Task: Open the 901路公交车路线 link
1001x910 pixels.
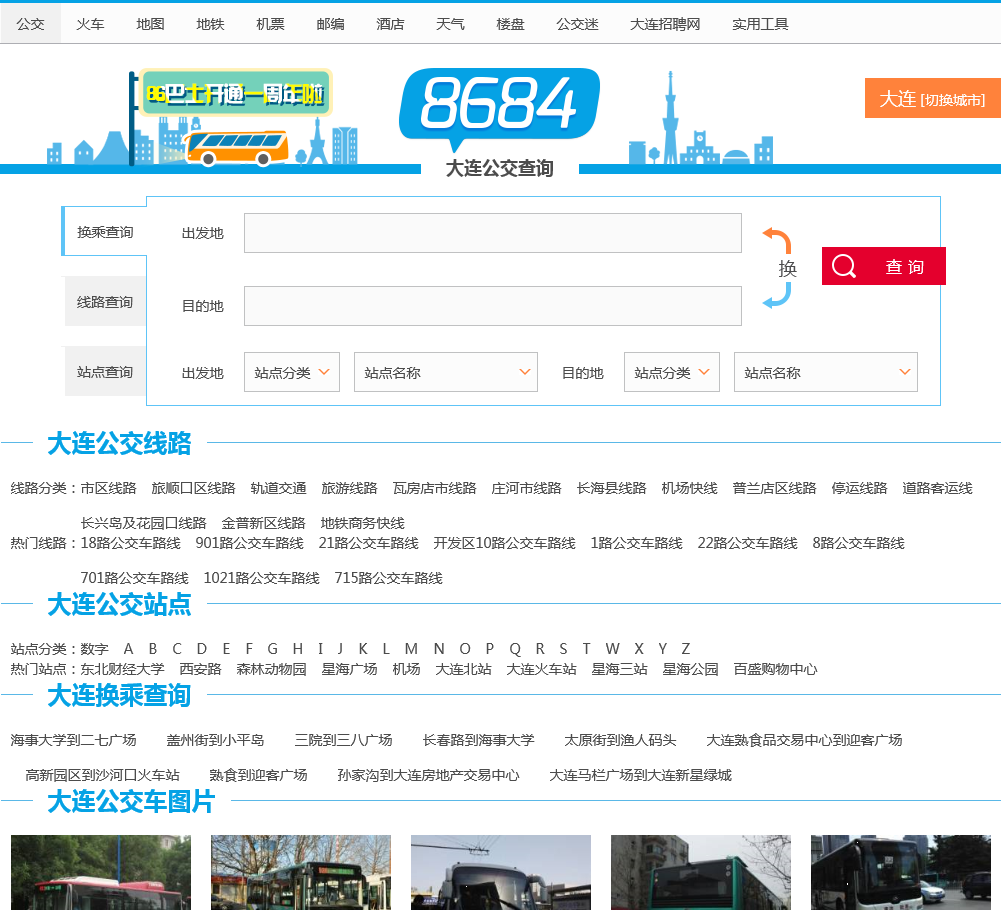Action: click(x=250, y=543)
